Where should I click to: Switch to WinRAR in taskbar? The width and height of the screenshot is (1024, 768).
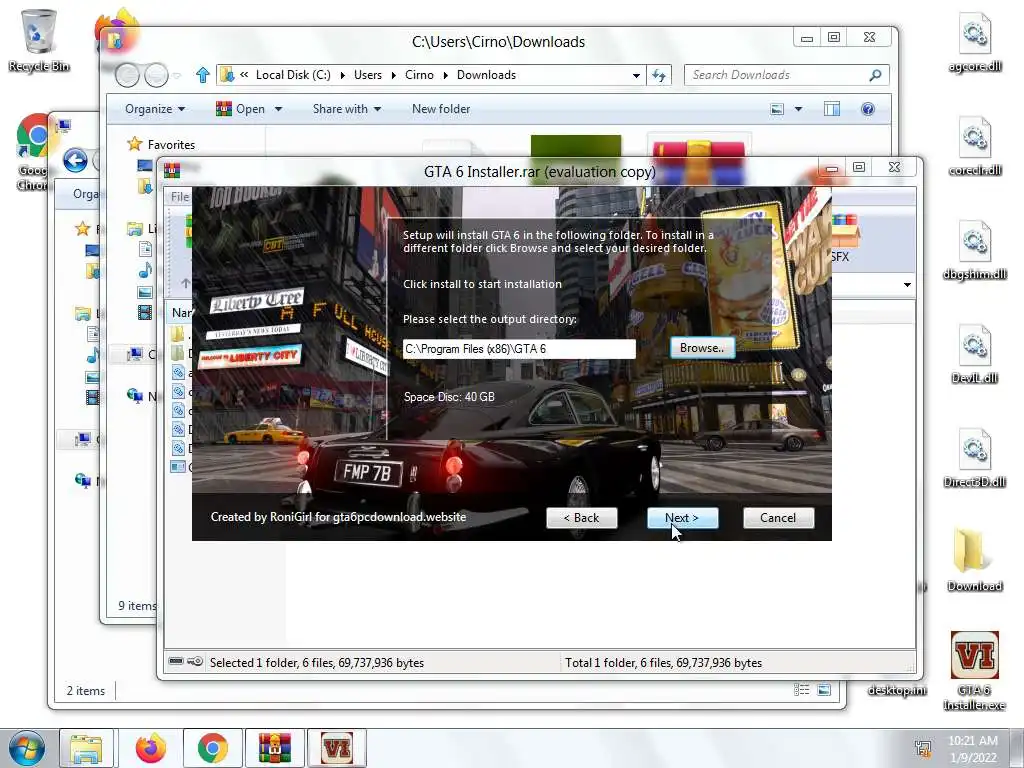274,748
